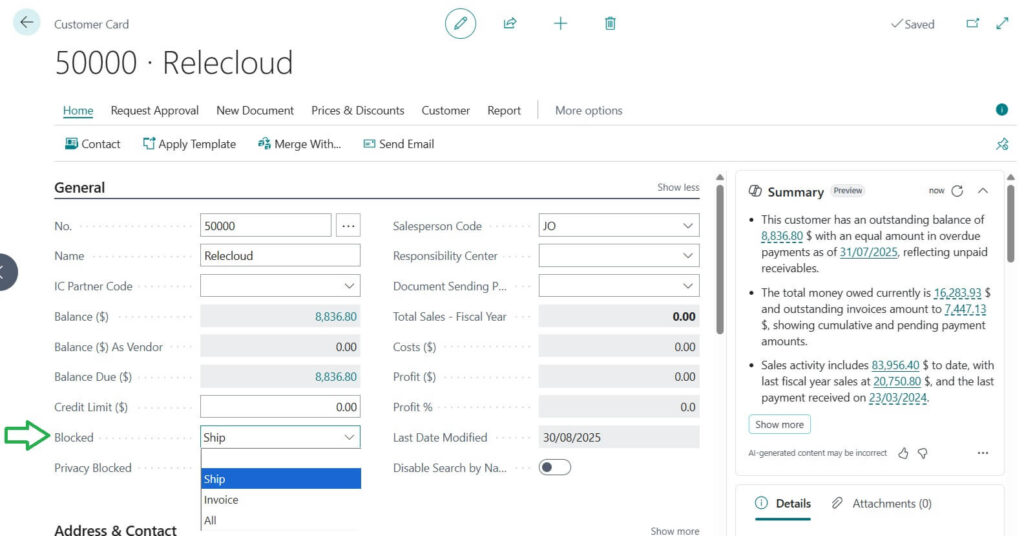Open the 8,836.80 balance link
The height and width of the screenshot is (536, 1024).
click(335, 317)
